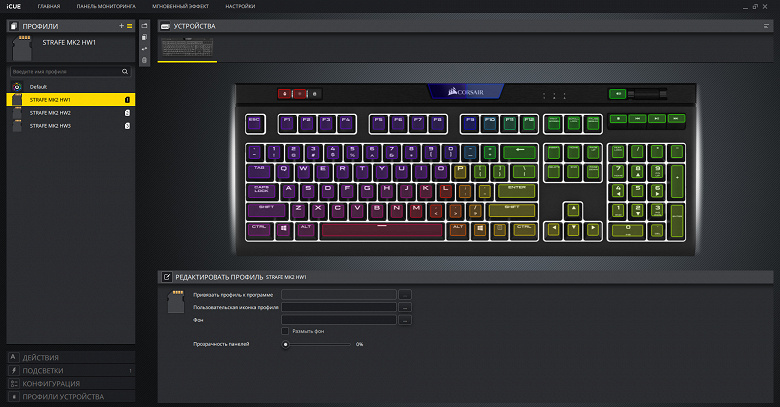Click the storage badge on STRAFE MK2 HW2 row
Screen dimensions: 780x407
pyautogui.click(x=127, y=113)
